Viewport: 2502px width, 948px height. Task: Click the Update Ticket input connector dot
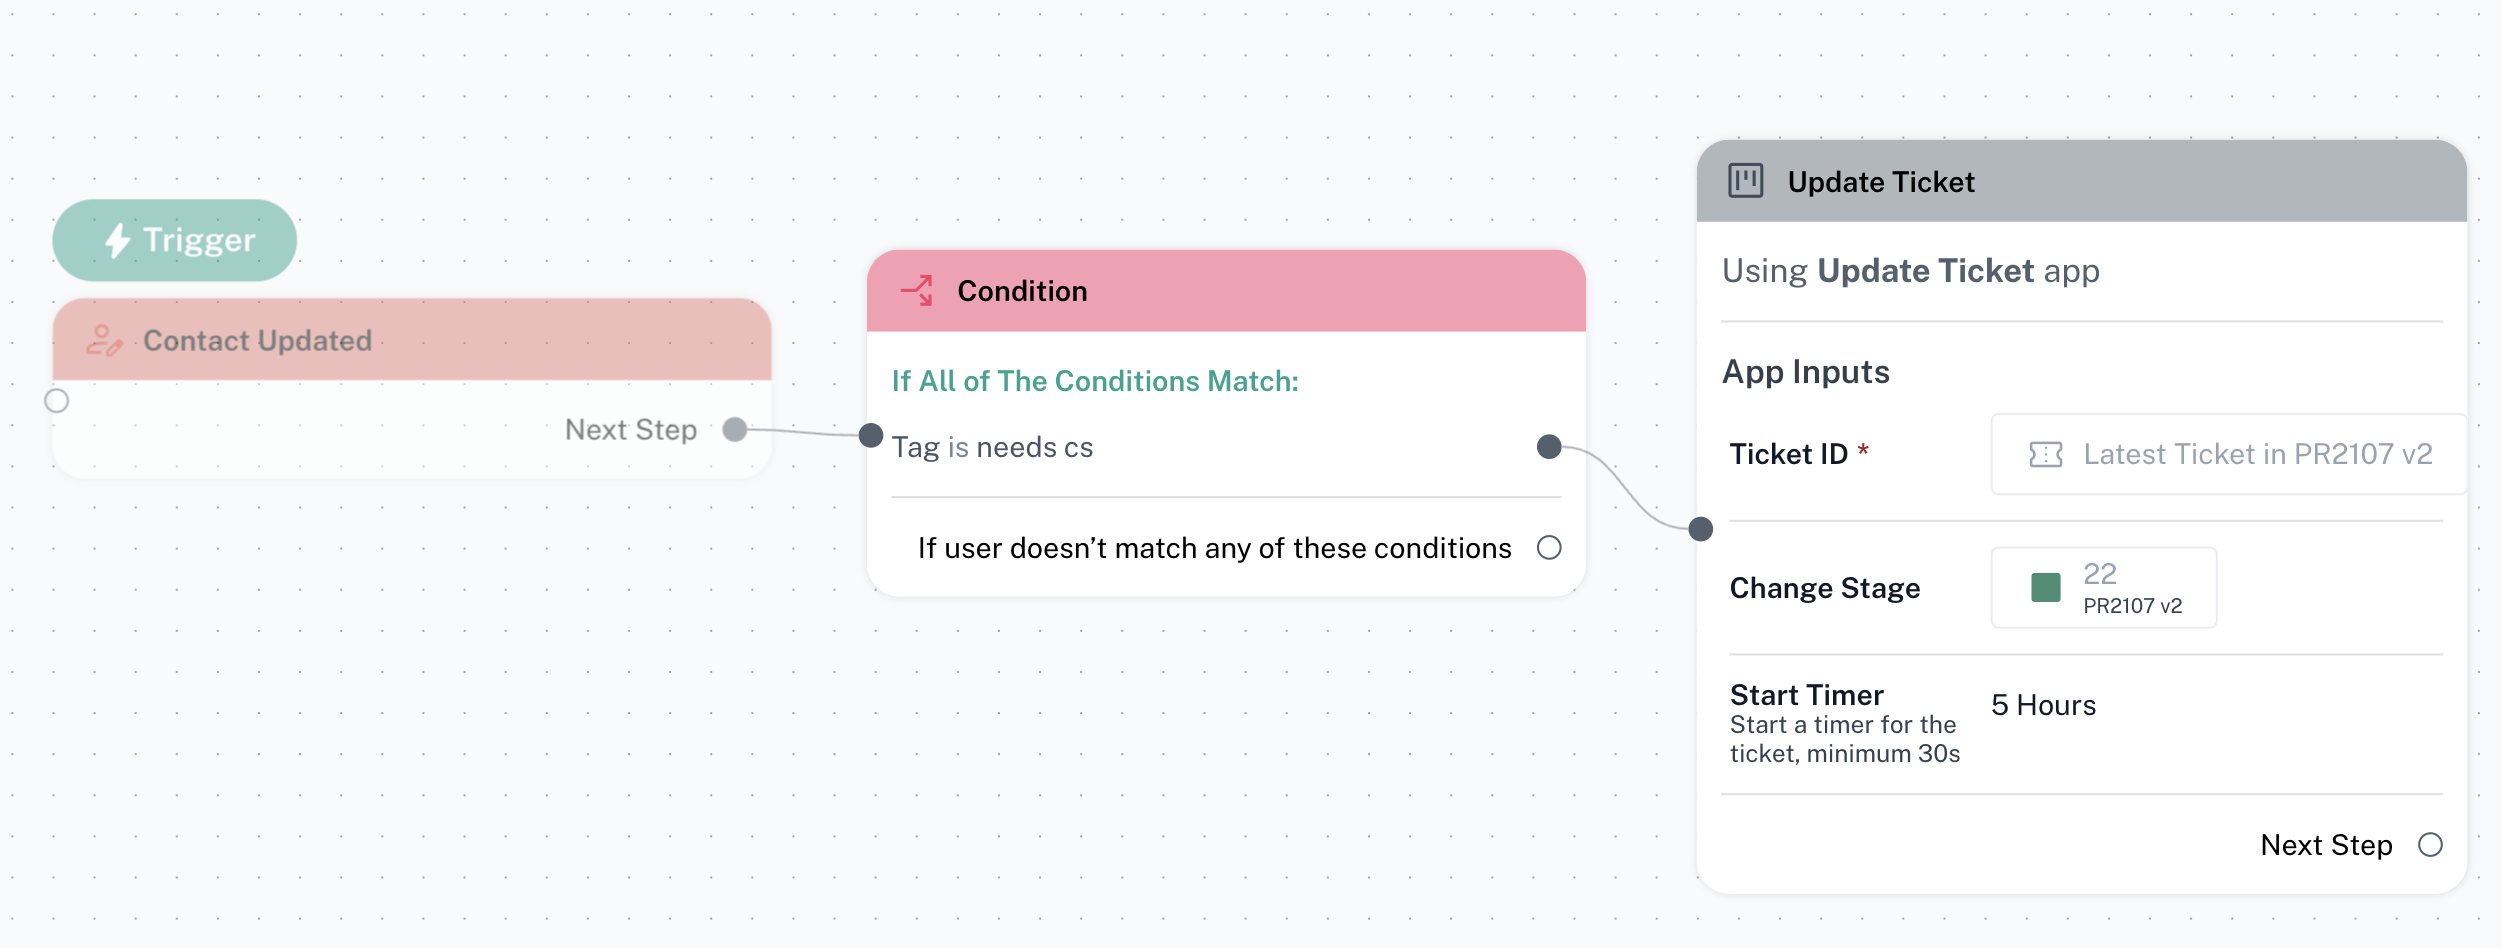(1701, 529)
